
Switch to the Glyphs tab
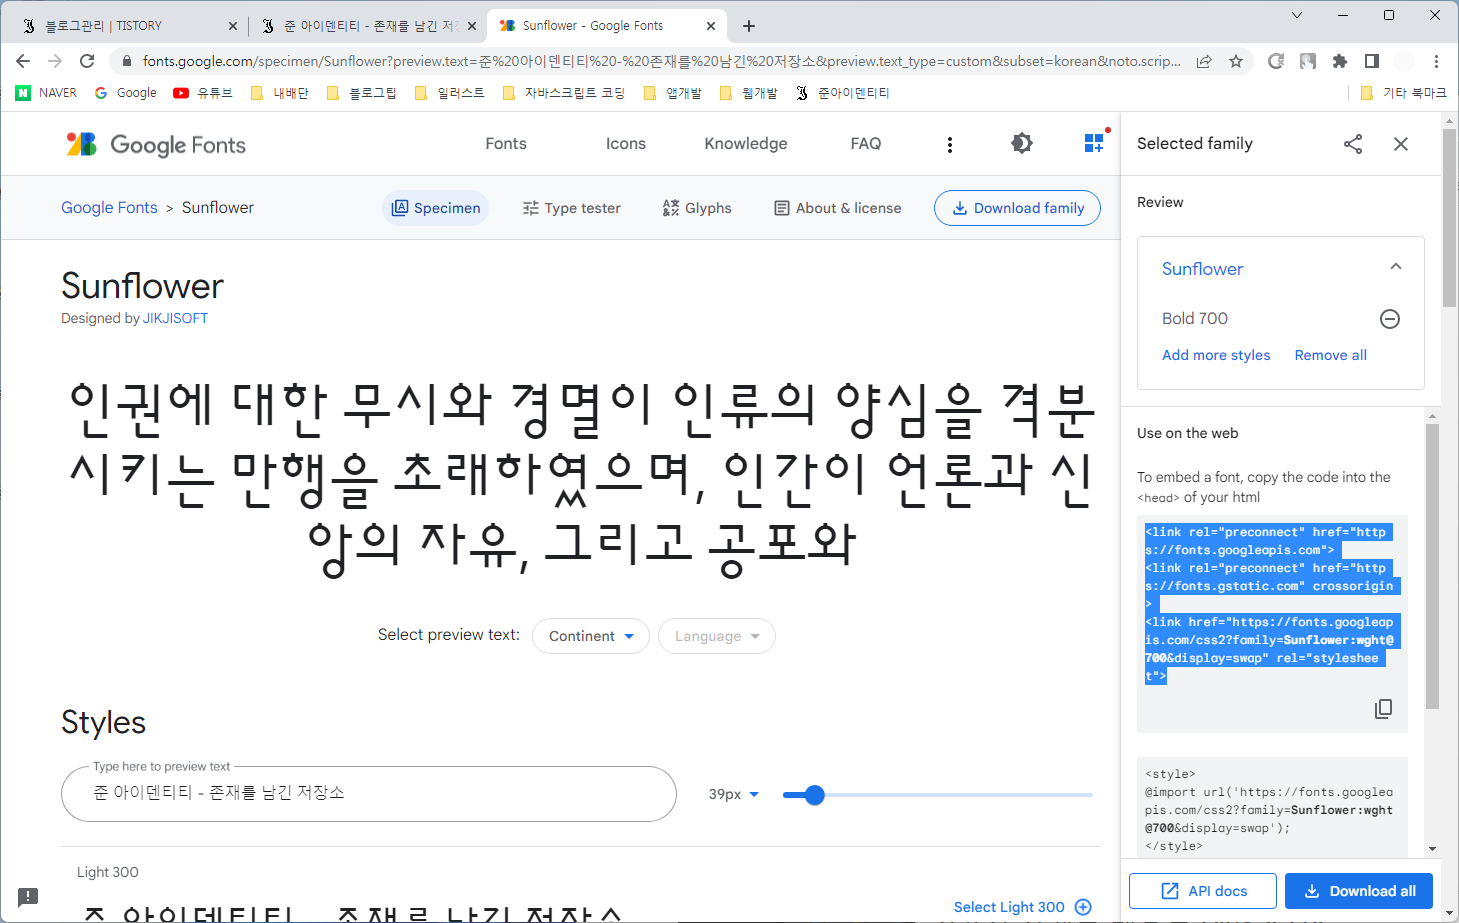[x=697, y=208]
